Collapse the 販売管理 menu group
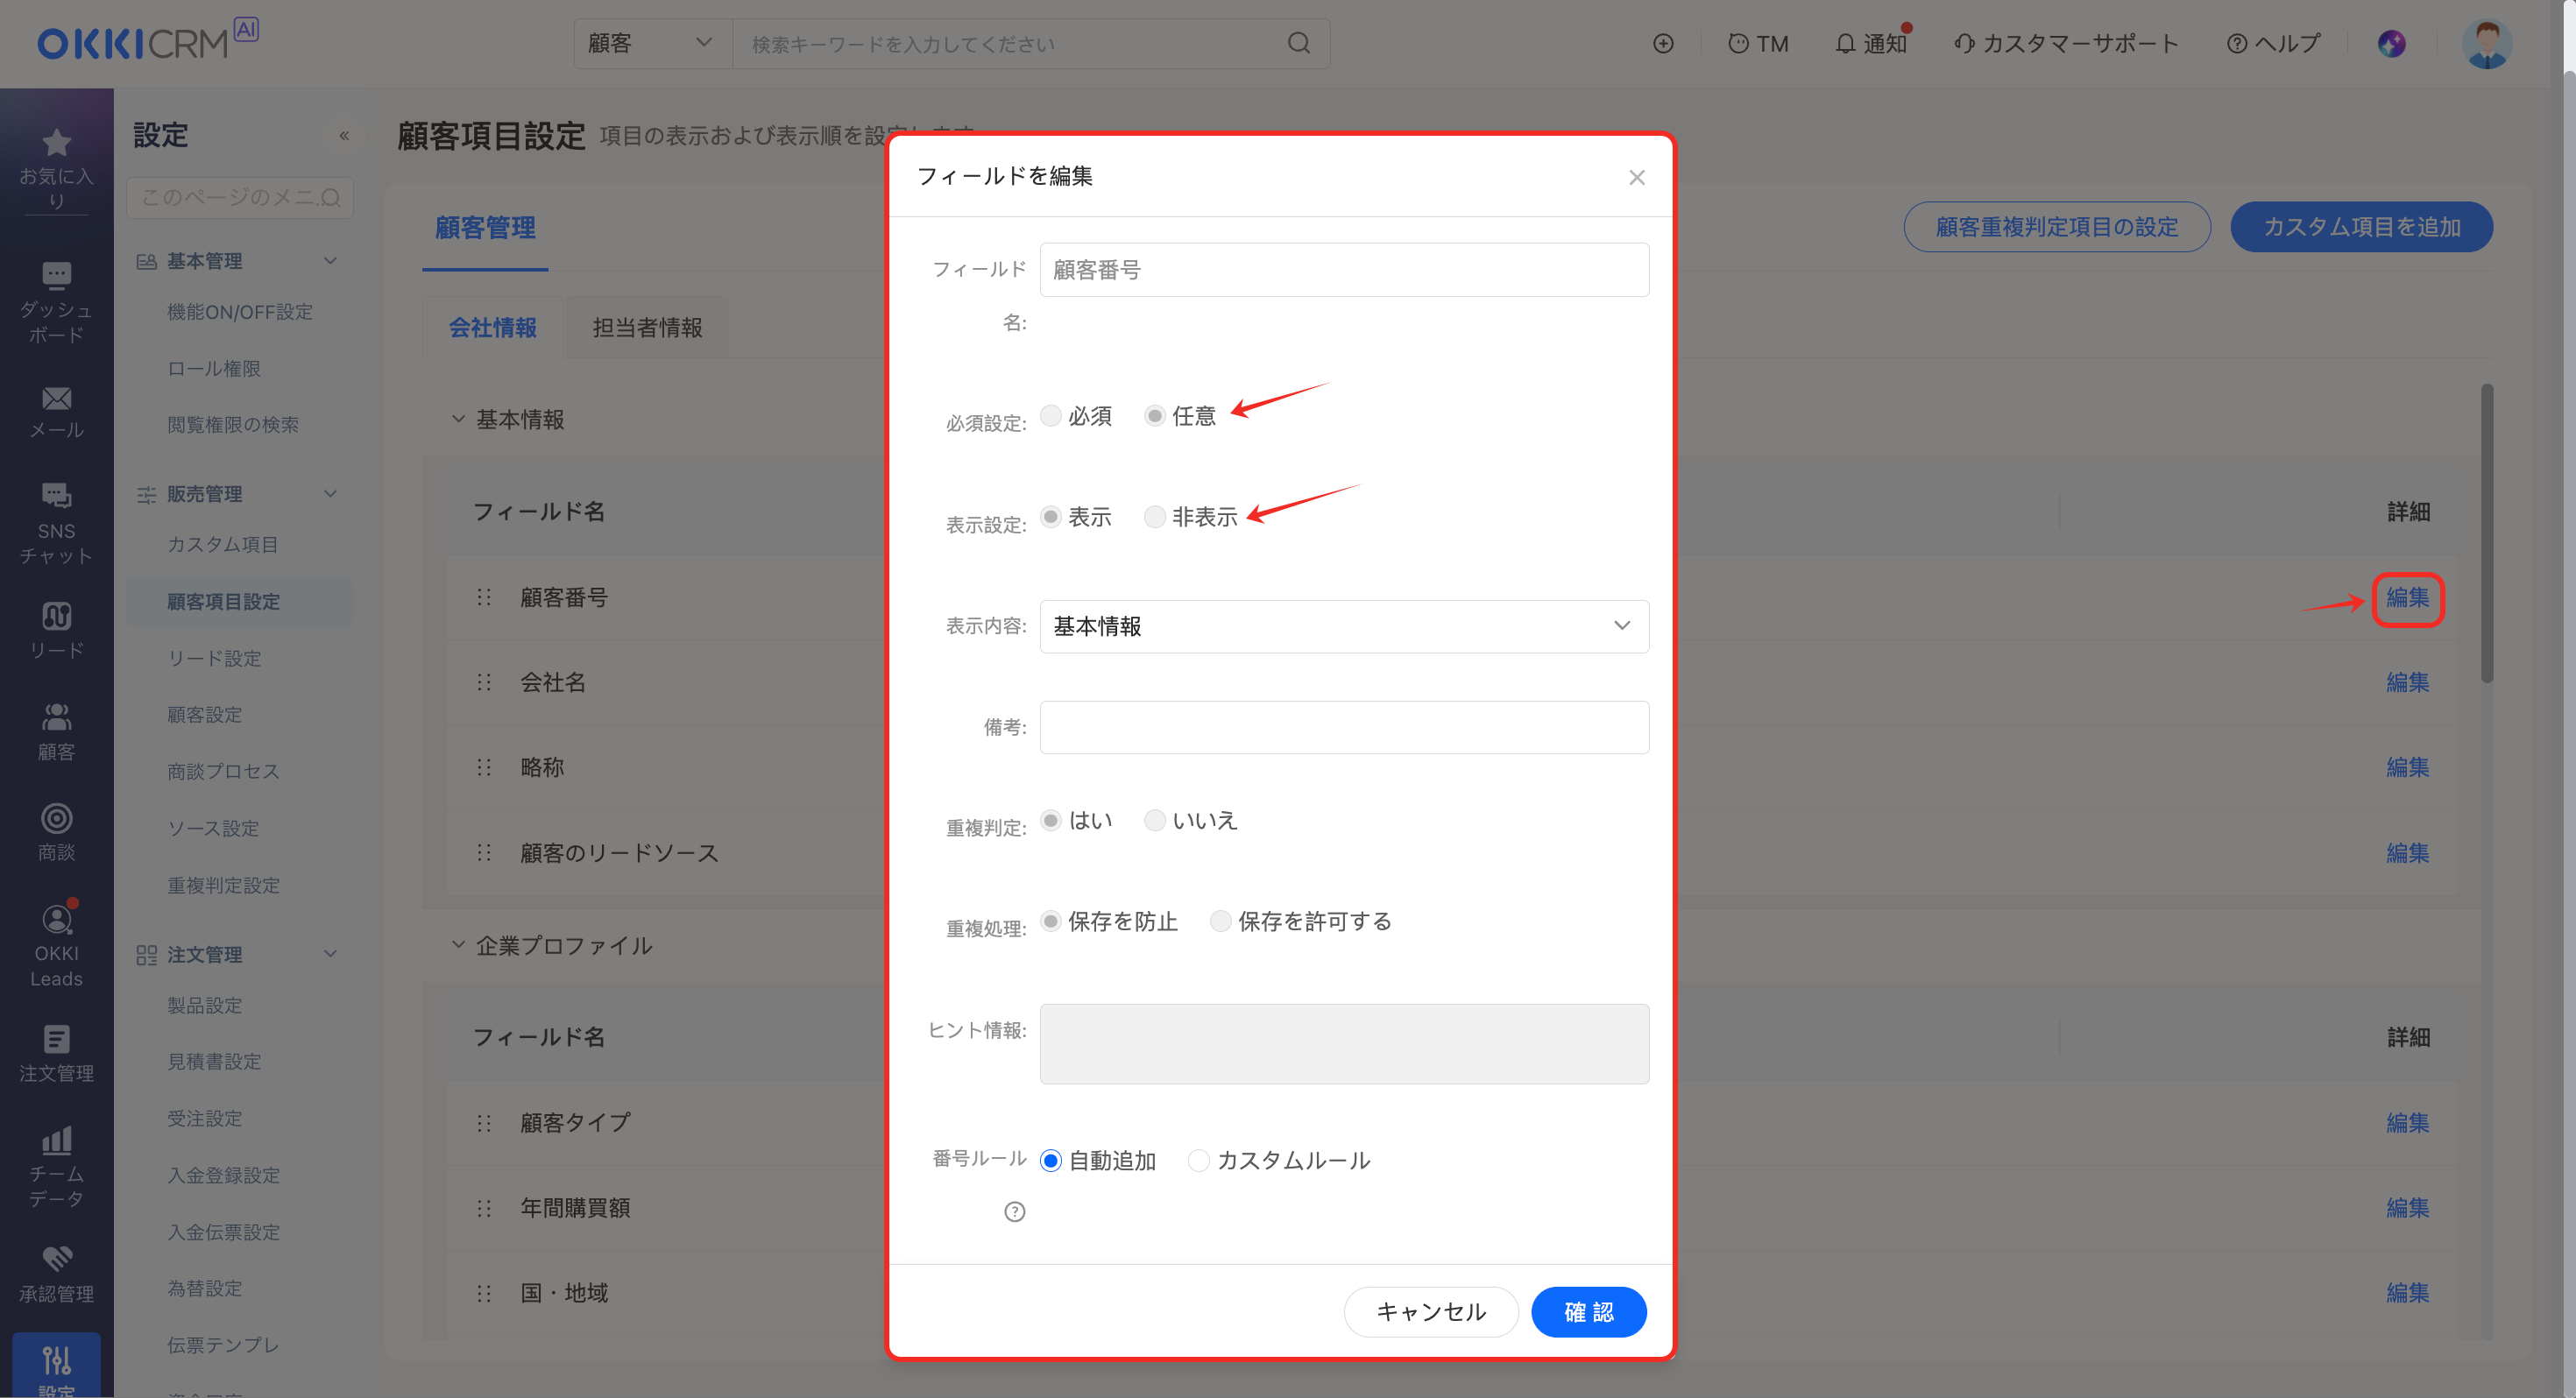This screenshot has height=1398, width=2576. pos(330,493)
